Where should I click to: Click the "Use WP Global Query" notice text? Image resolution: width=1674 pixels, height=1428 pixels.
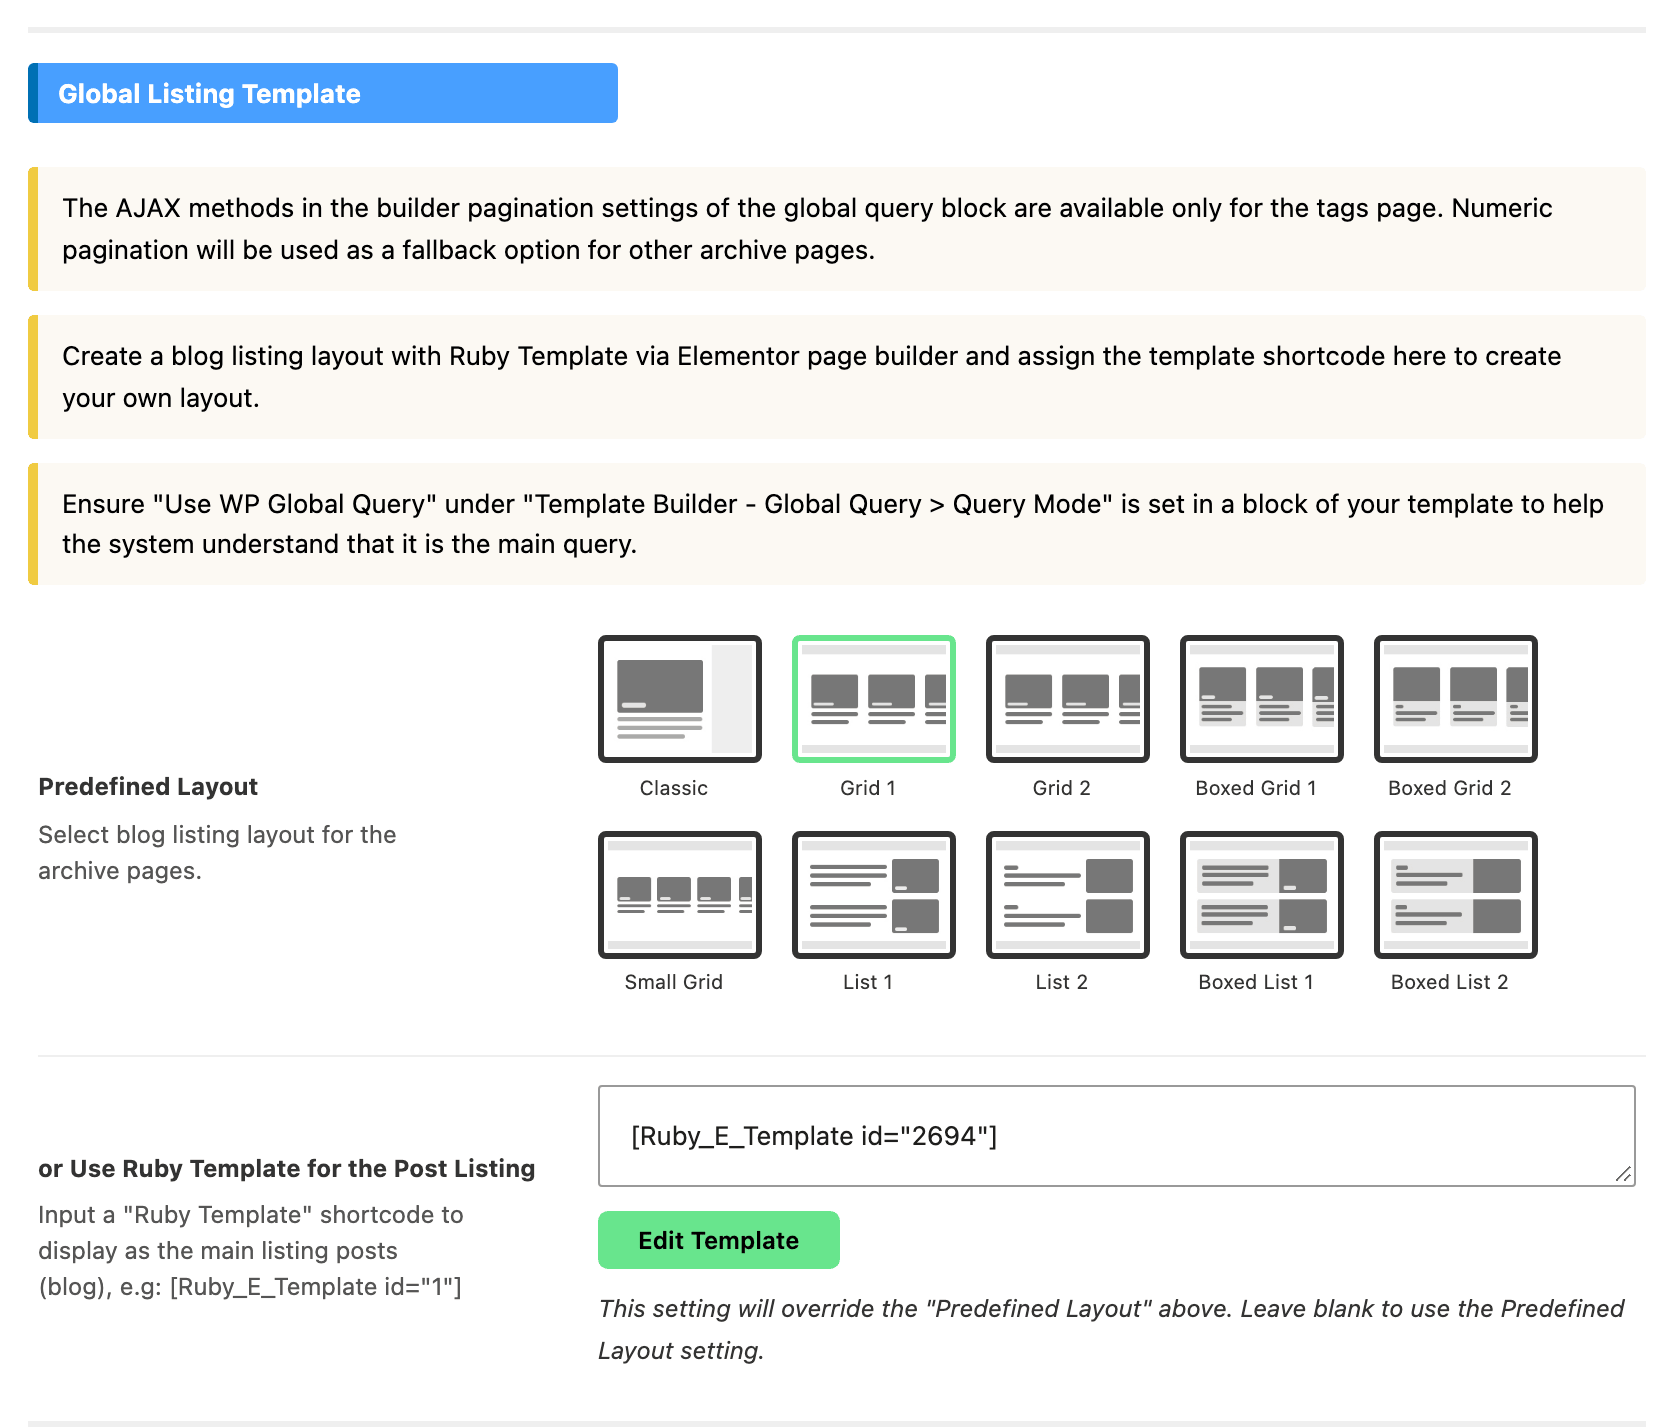click(833, 524)
